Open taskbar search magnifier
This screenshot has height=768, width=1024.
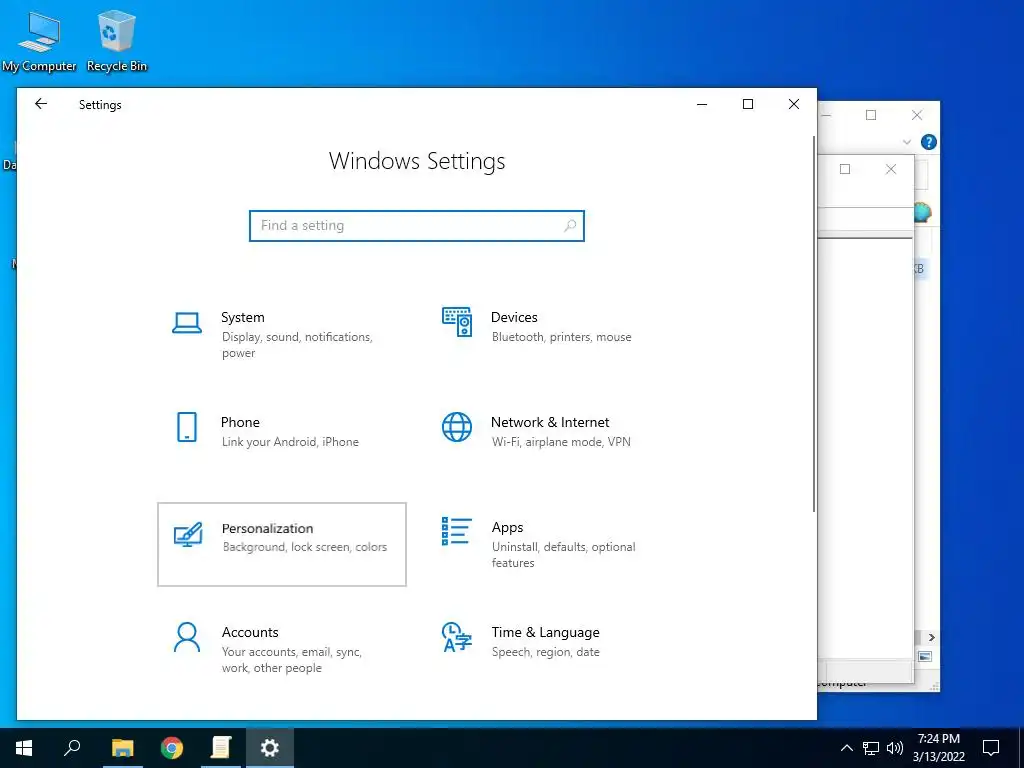(x=72, y=748)
